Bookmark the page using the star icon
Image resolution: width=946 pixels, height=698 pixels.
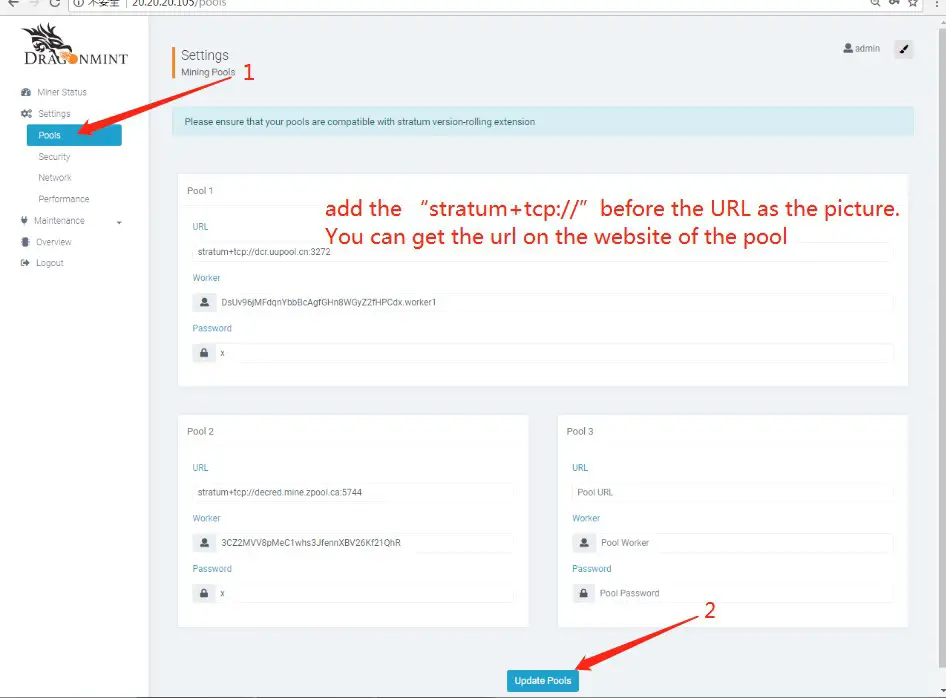click(912, 4)
